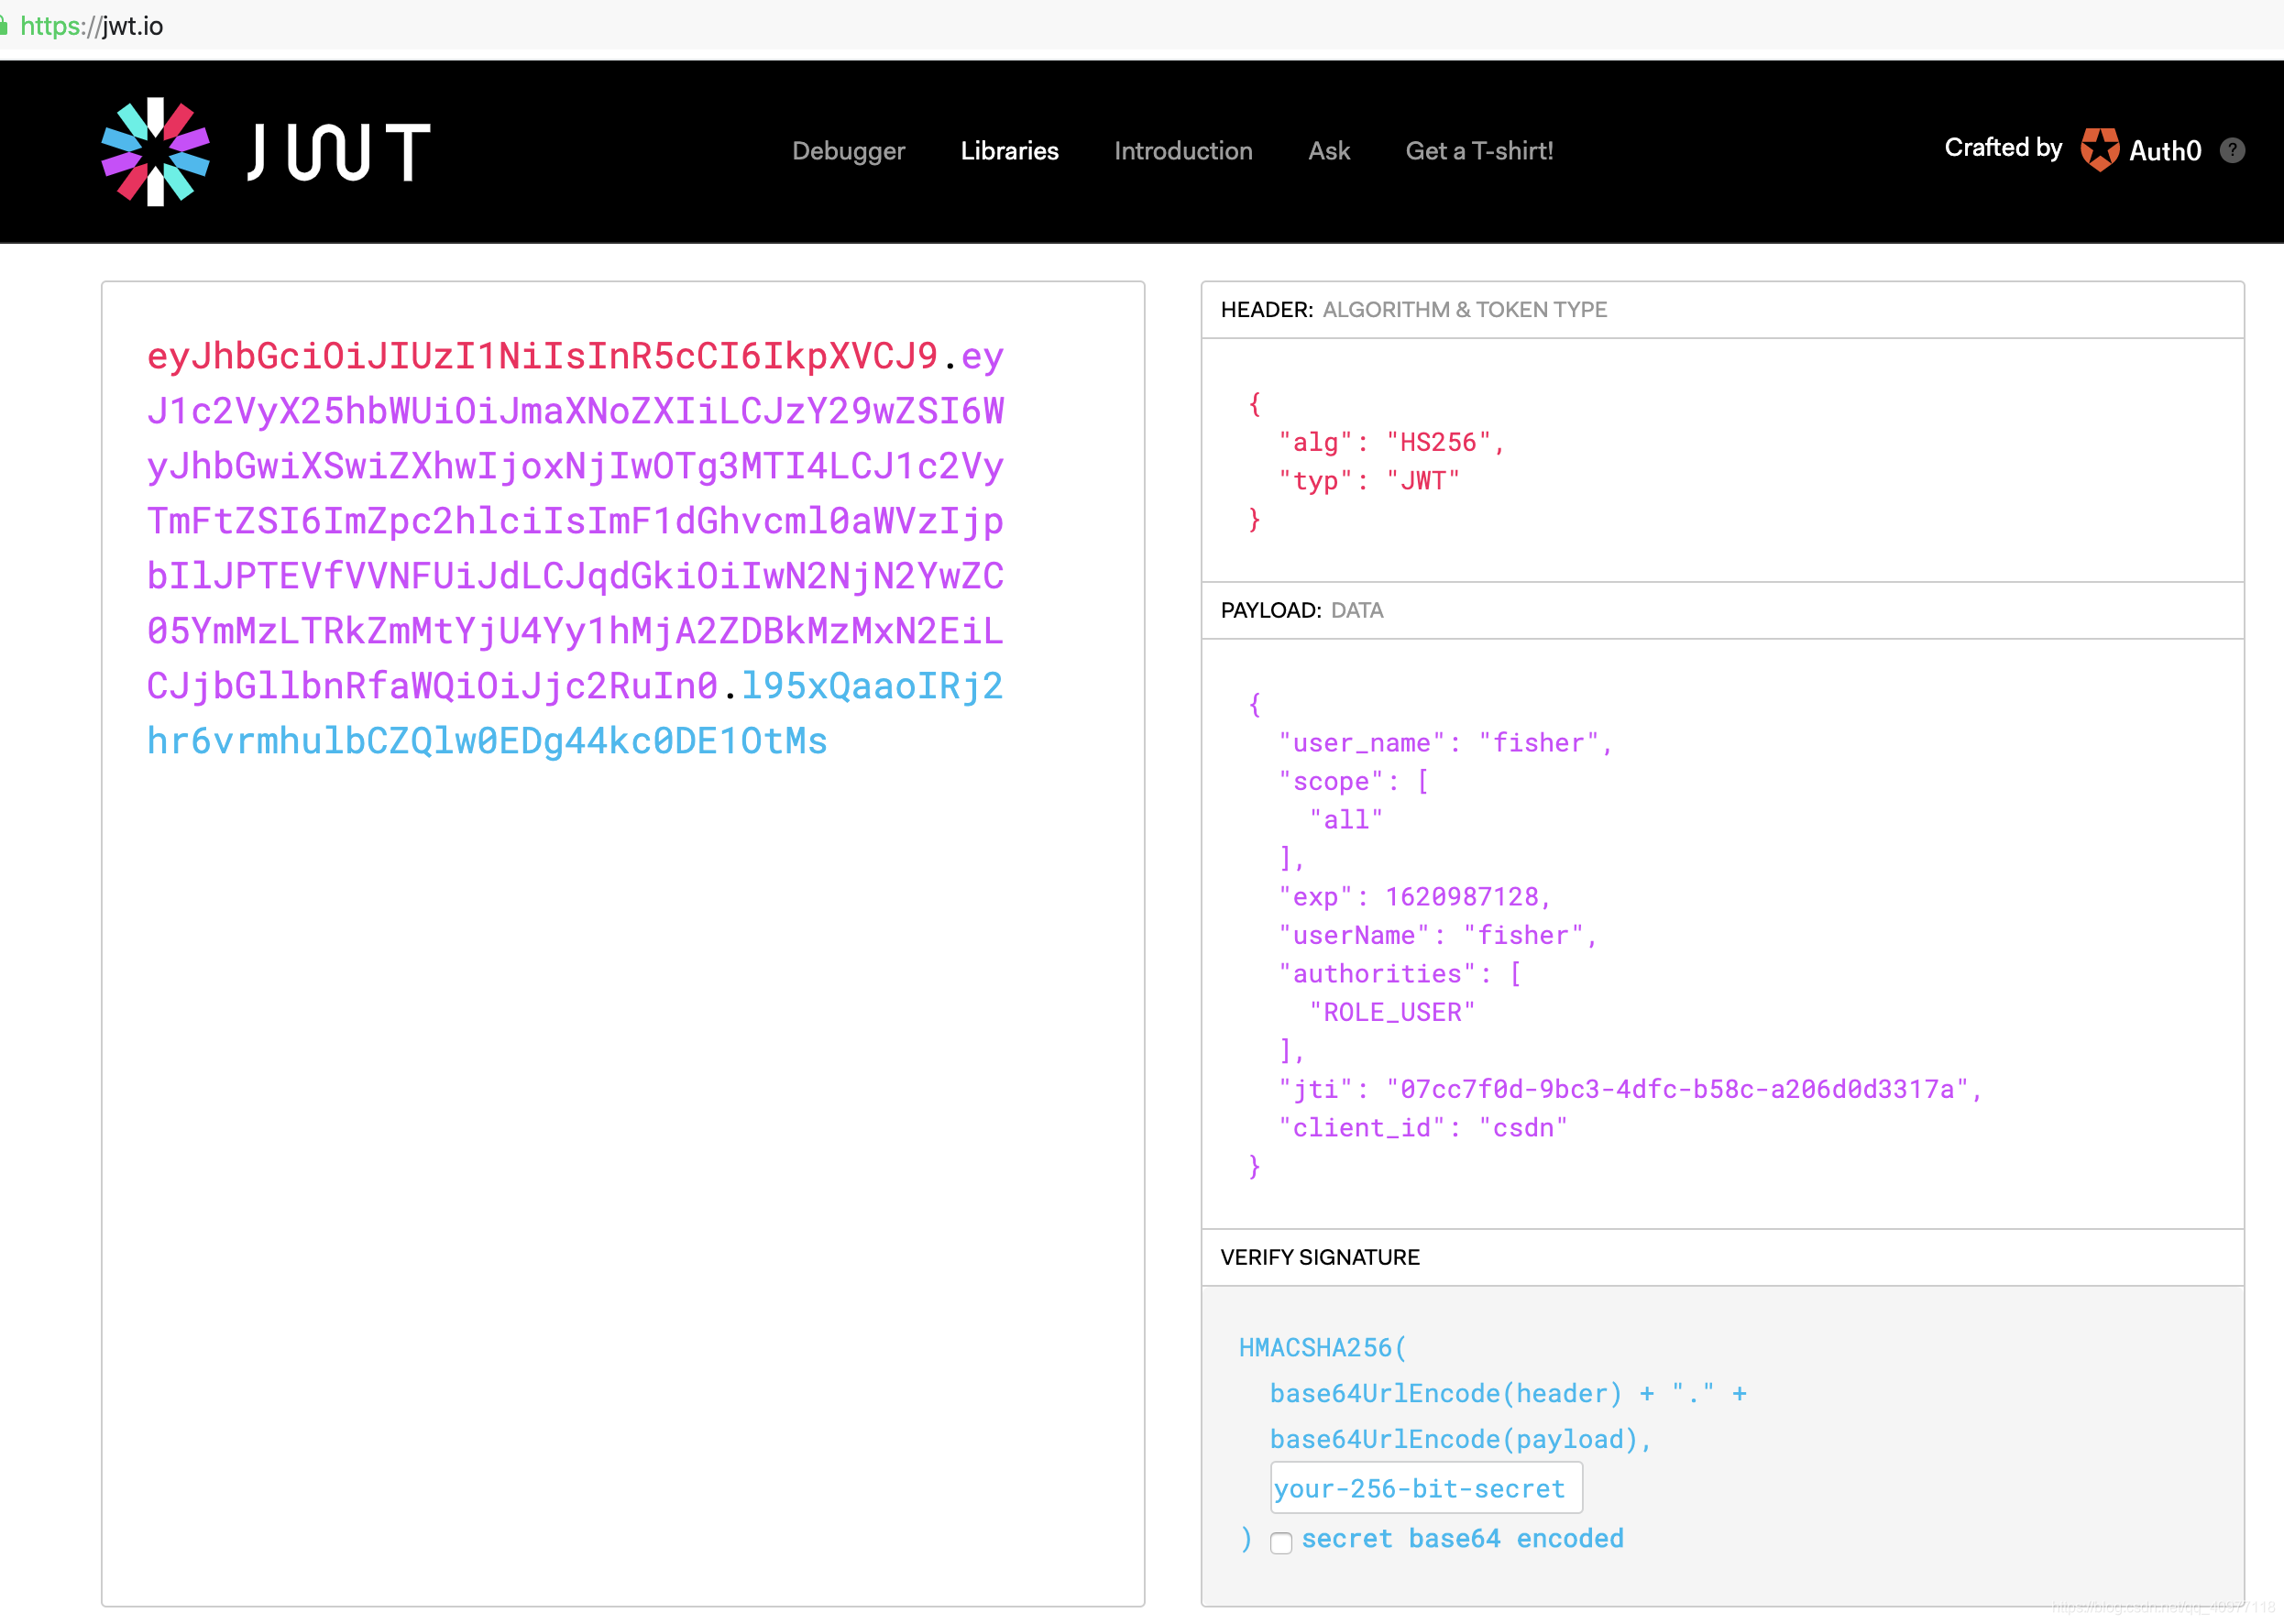Viewport: 2284px width, 1624px height.
Task: Open the Debugger navigation item
Action: pyautogui.click(x=848, y=151)
